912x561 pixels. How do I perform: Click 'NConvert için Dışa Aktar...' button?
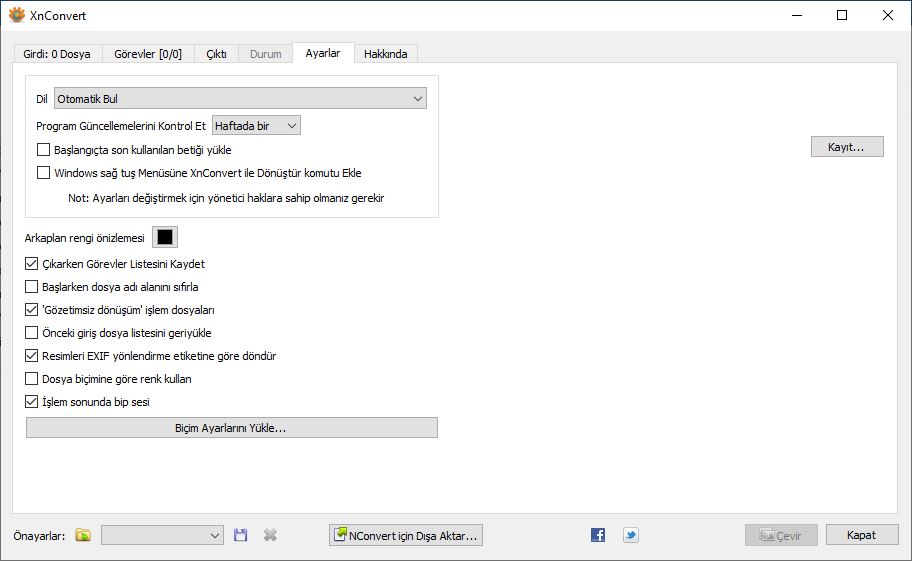point(405,535)
